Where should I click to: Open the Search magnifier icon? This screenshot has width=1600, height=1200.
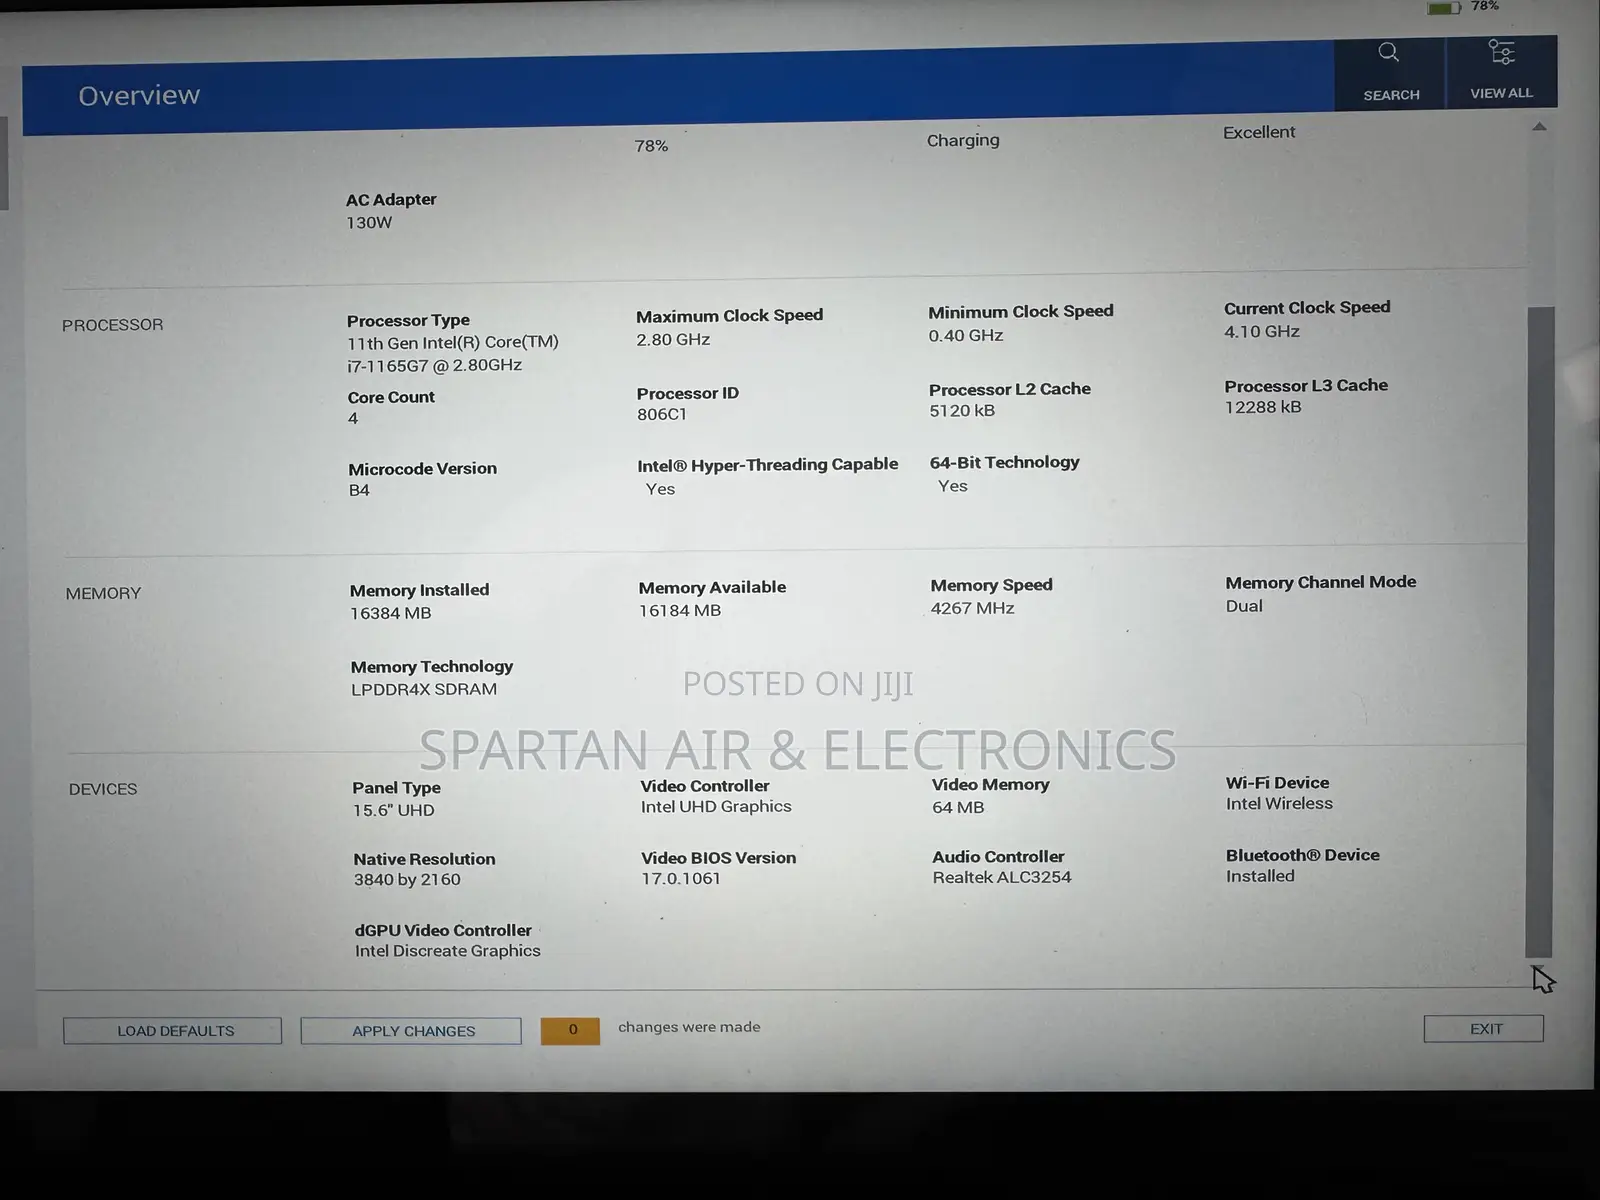(1388, 52)
